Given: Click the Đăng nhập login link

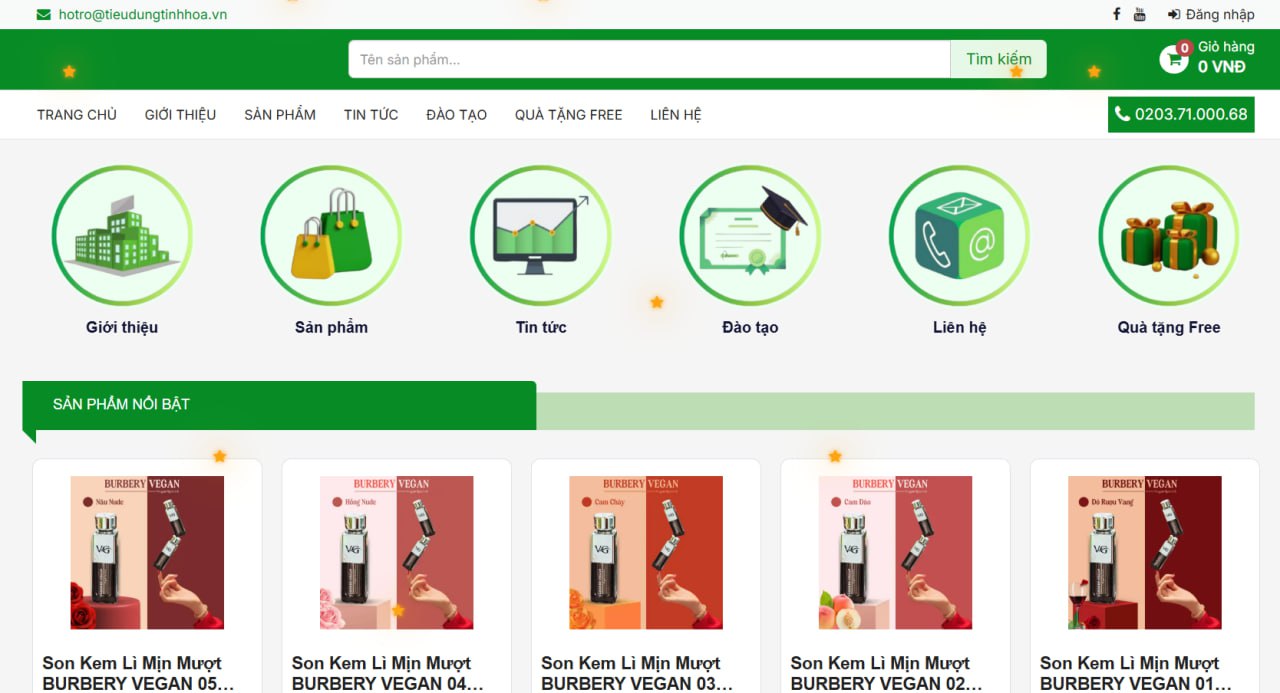Looking at the screenshot, I should pyautogui.click(x=1211, y=14).
